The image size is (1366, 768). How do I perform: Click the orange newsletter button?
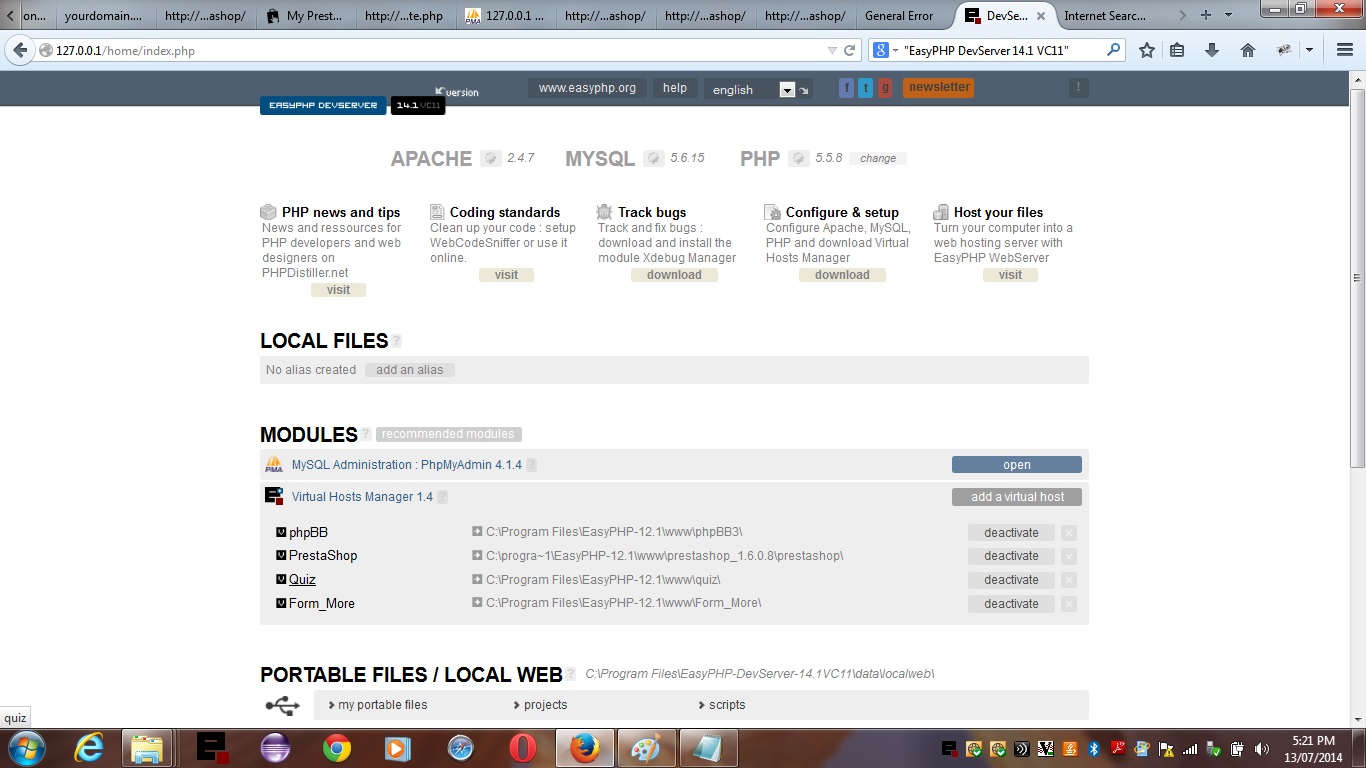939,88
